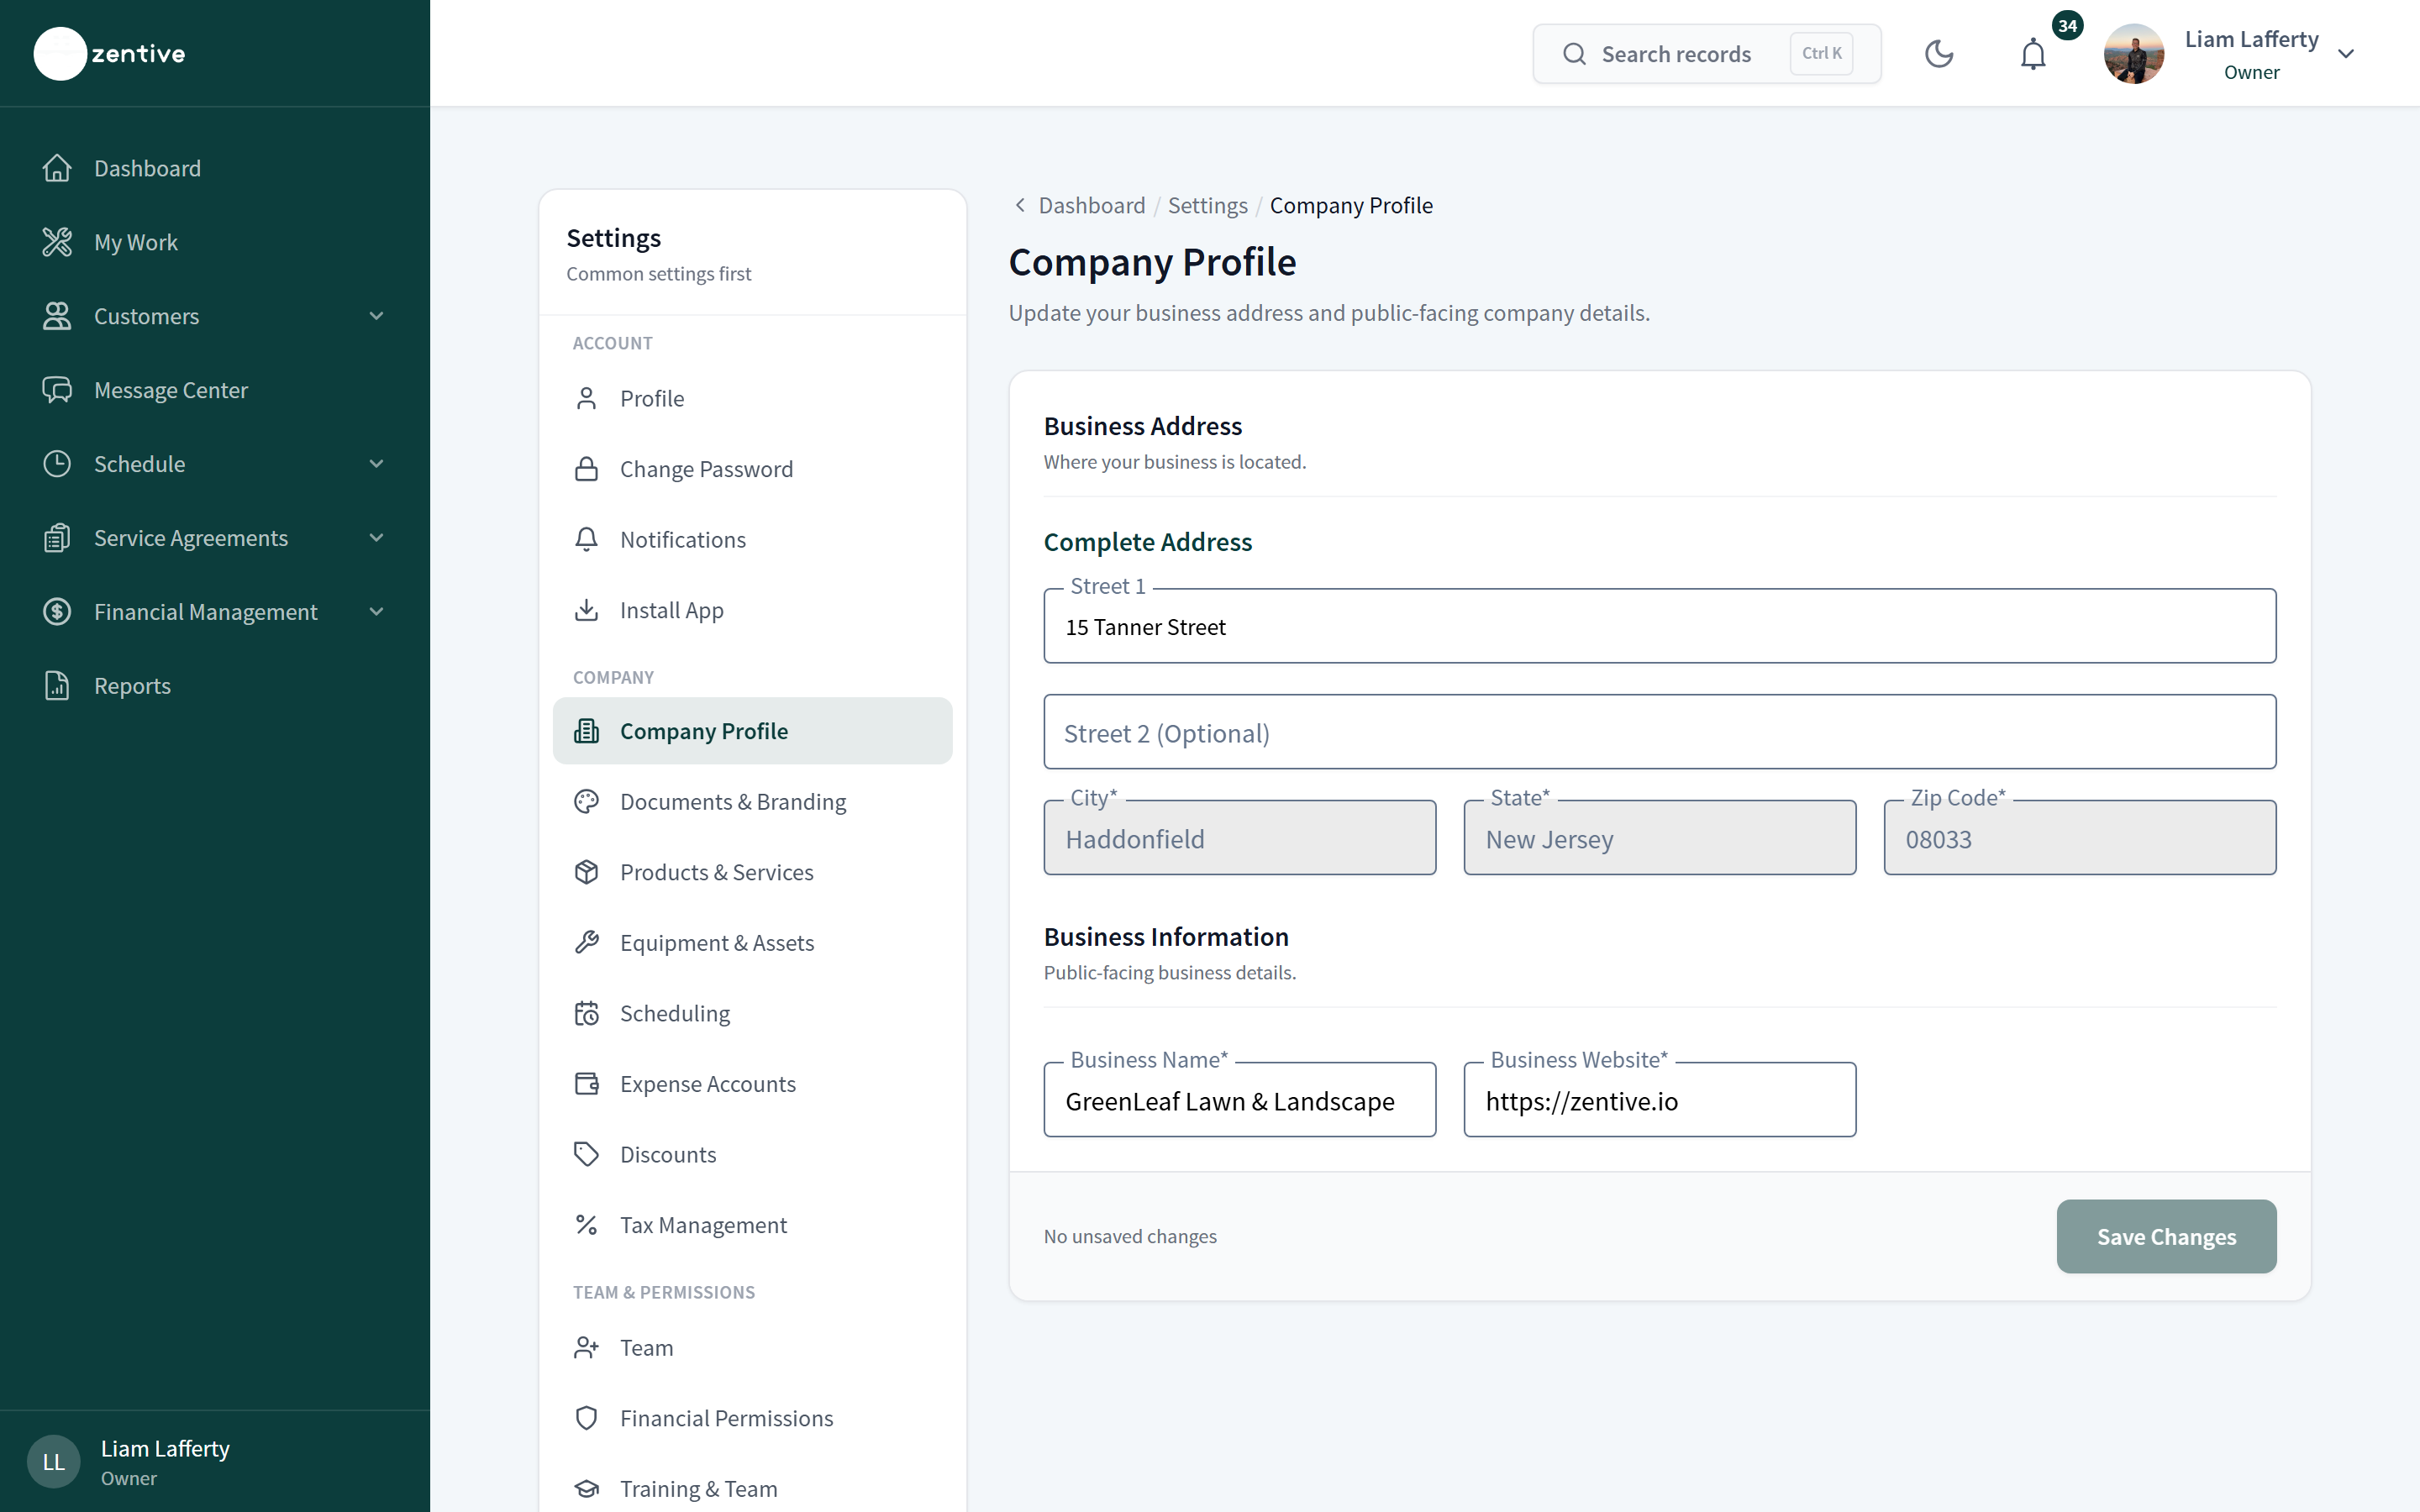Click the Team add-user icon
Viewport: 2420px width, 1512px height.
(x=587, y=1348)
